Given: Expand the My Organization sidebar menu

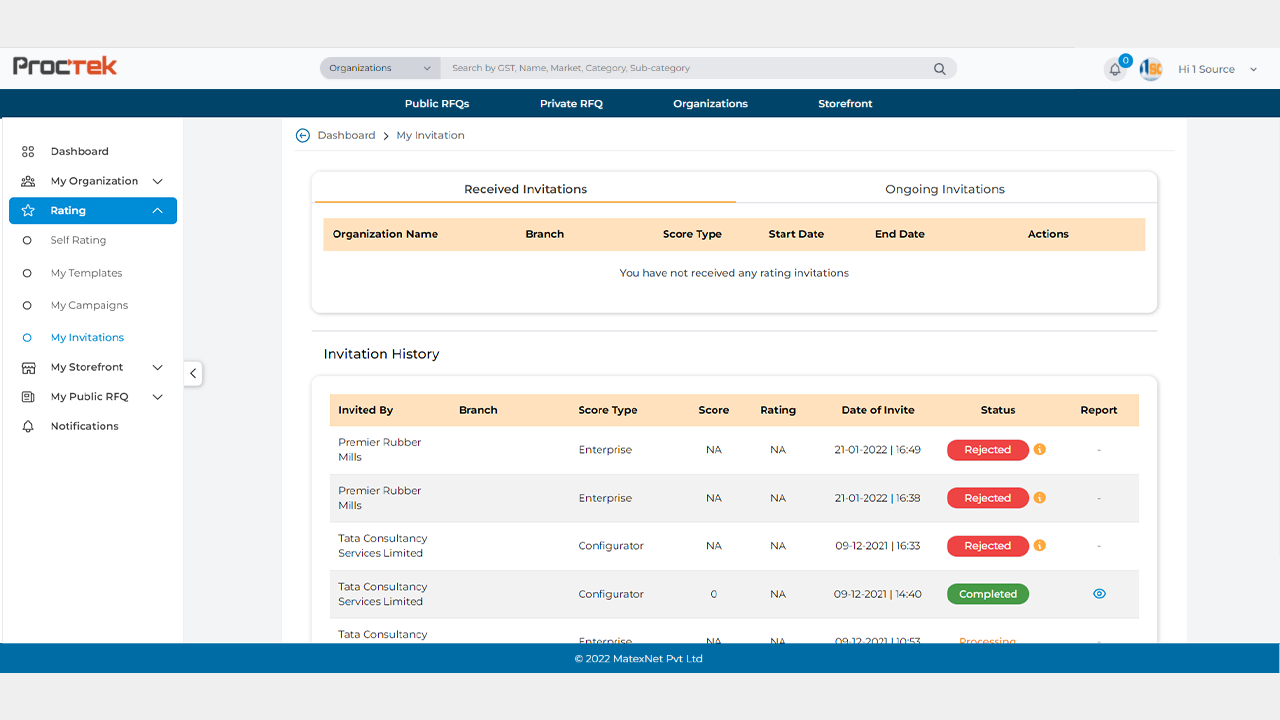Looking at the screenshot, I should point(94,181).
